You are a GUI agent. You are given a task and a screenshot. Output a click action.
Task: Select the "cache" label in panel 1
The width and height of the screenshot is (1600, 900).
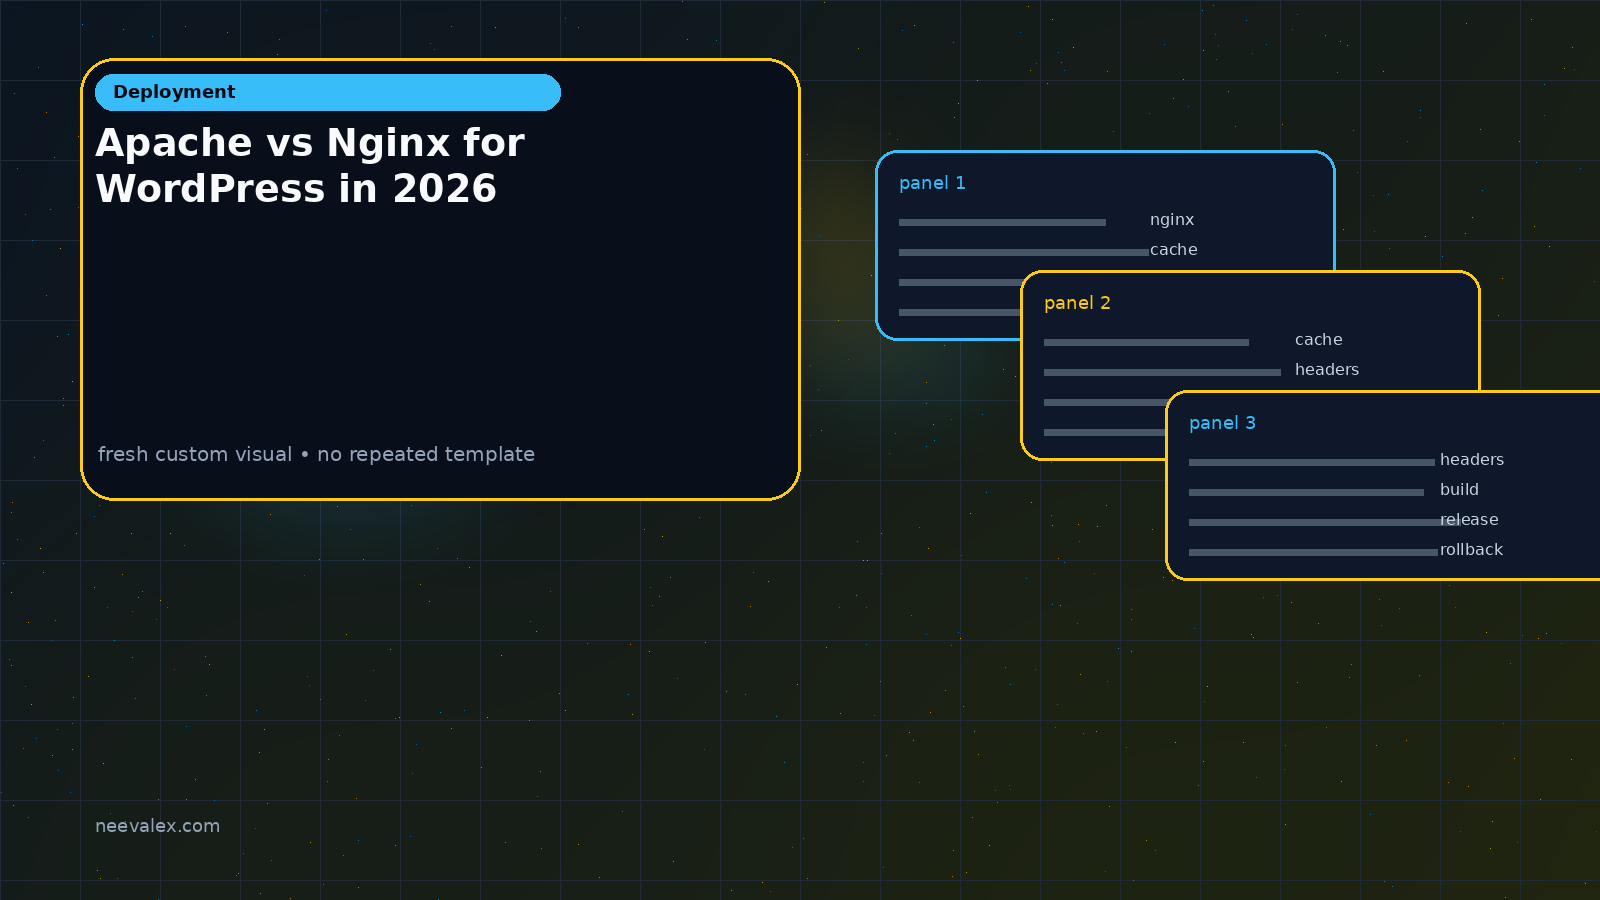tap(1173, 250)
